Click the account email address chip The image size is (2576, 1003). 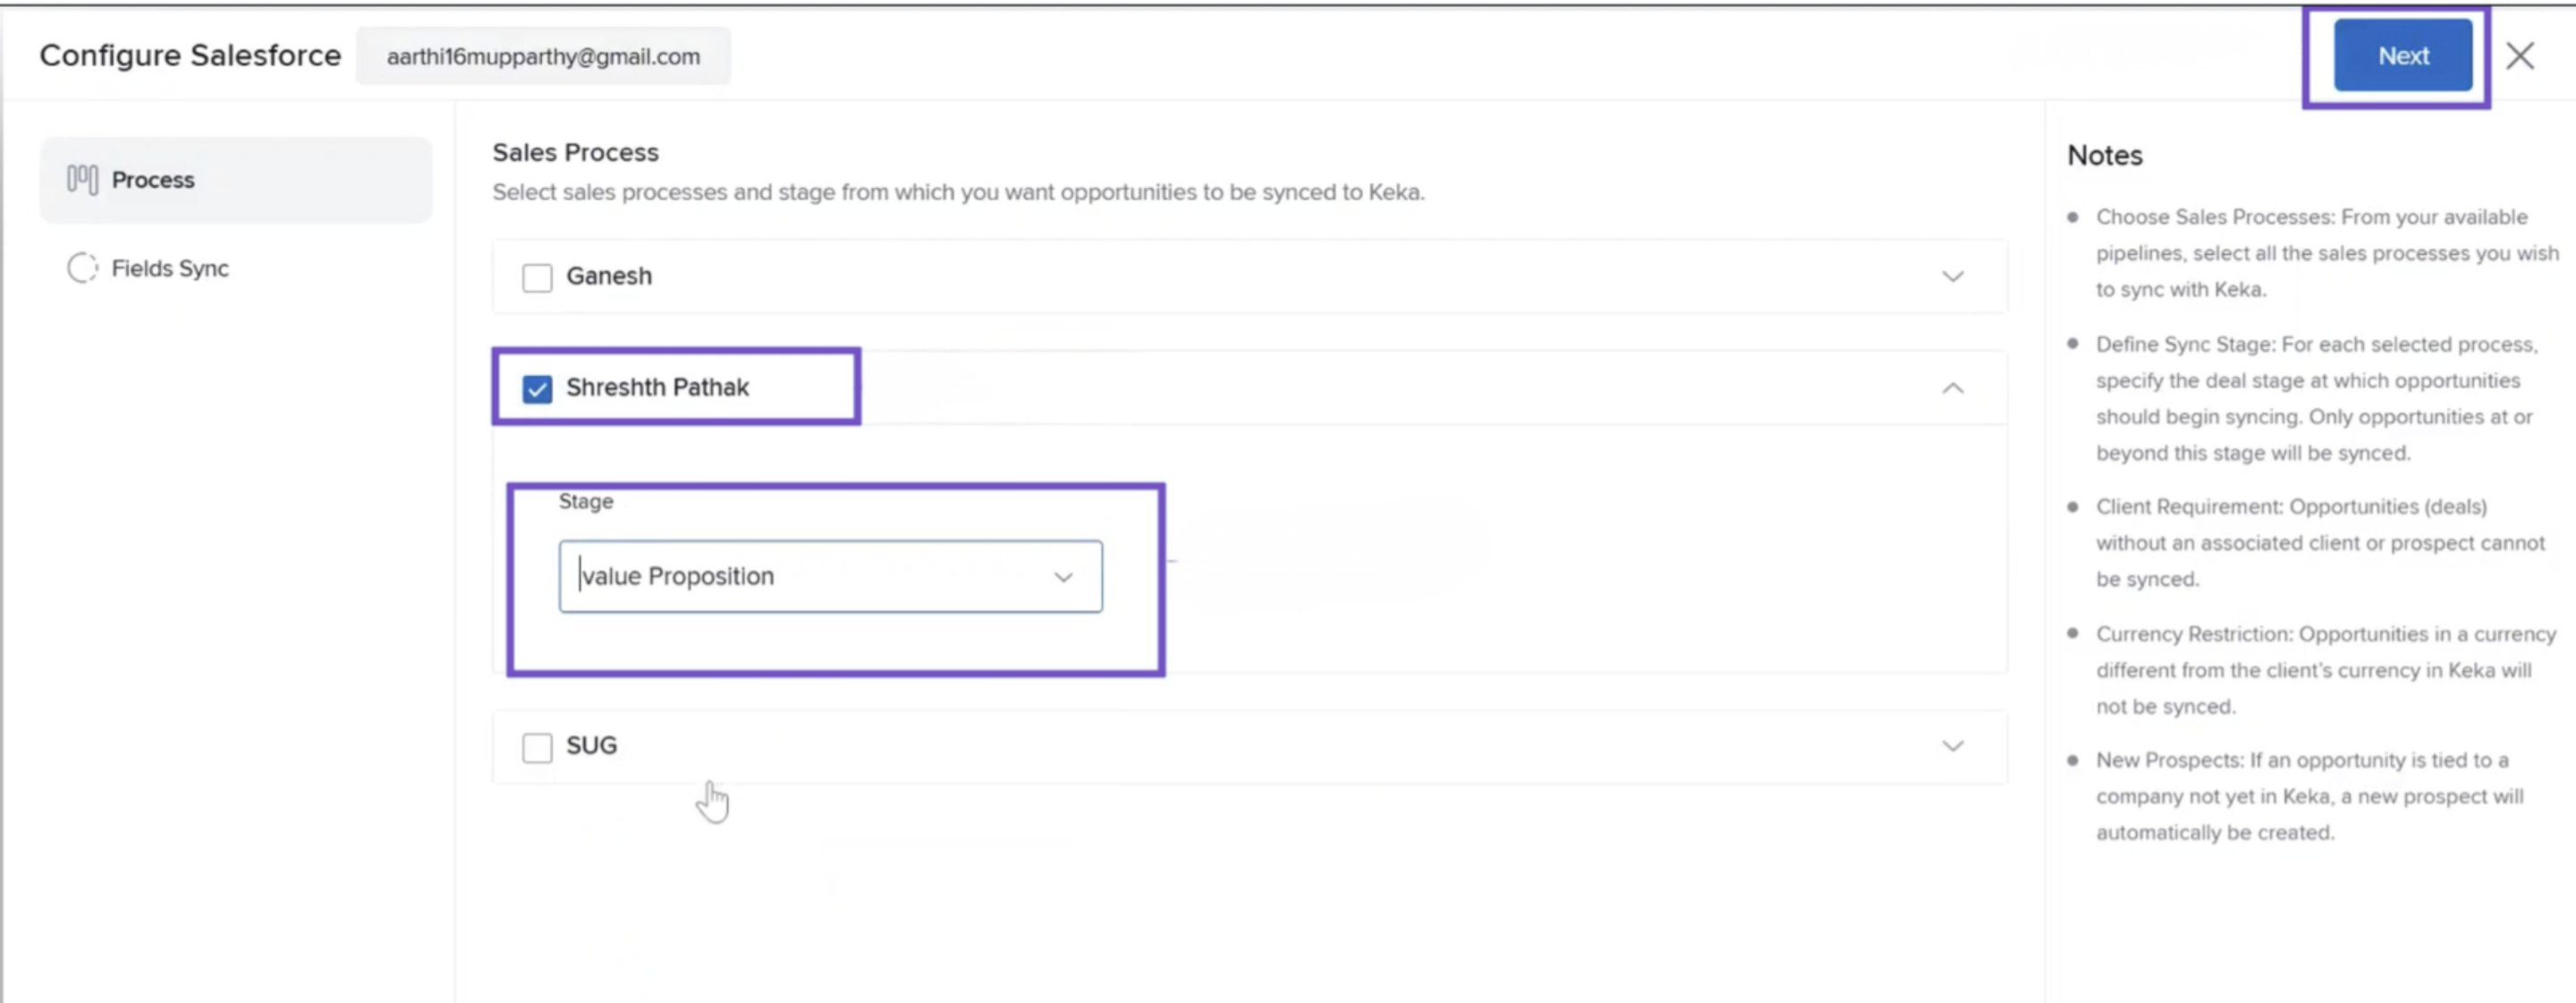pos(543,57)
